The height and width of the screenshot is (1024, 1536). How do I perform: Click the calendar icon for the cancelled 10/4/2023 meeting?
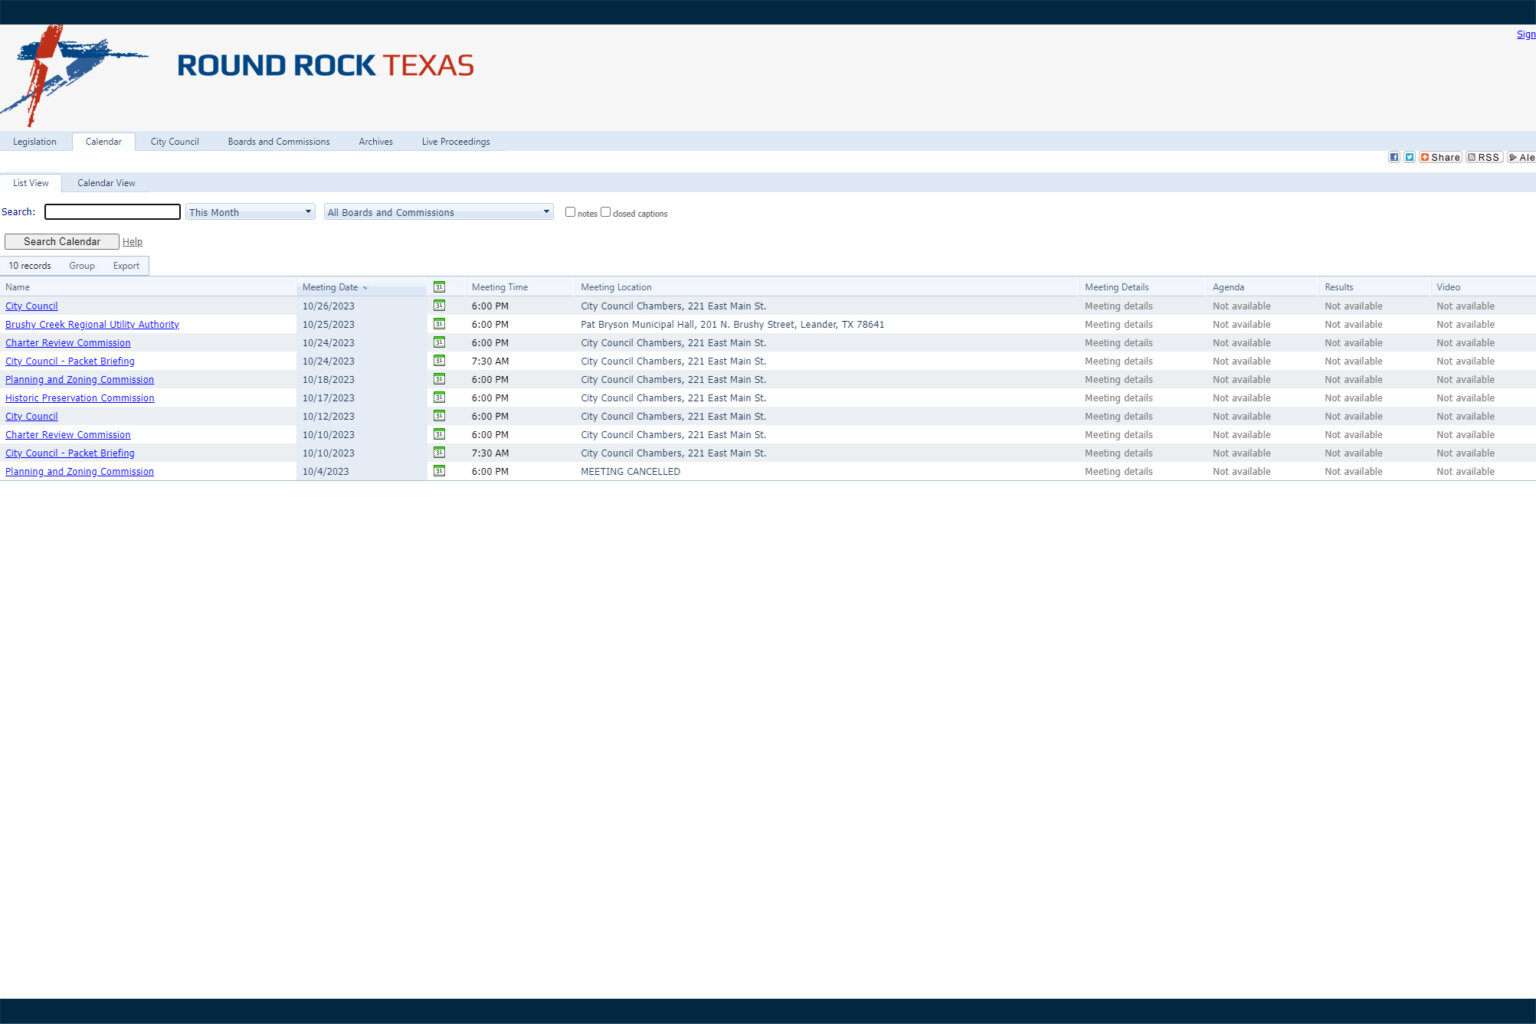tap(439, 471)
